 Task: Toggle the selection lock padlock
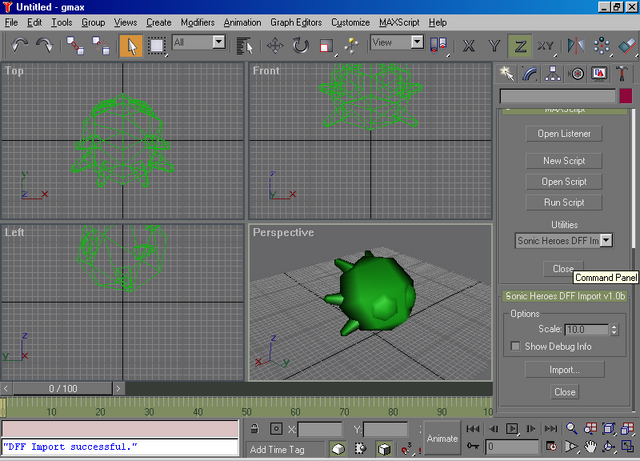255,429
